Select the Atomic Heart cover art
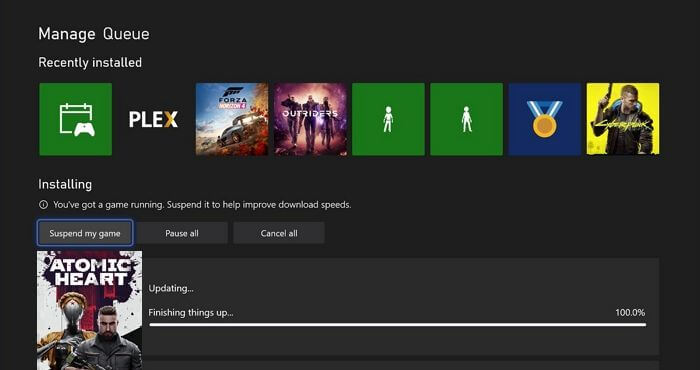 click(x=89, y=310)
